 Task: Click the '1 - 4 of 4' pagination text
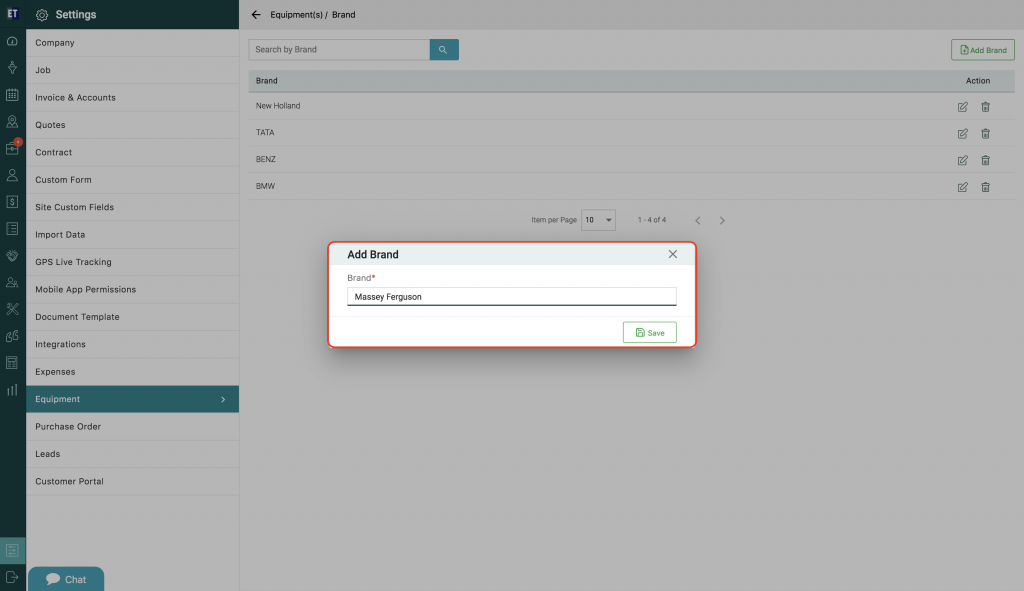pos(652,220)
